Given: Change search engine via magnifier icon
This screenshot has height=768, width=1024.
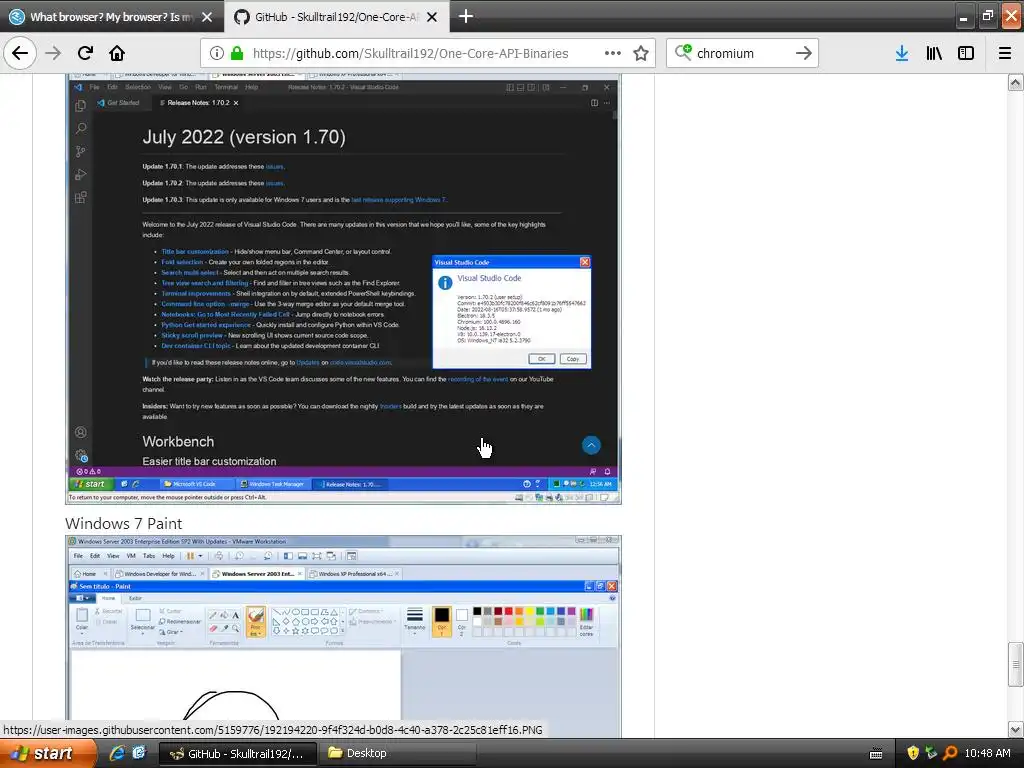Looking at the screenshot, I should coord(683,52).
